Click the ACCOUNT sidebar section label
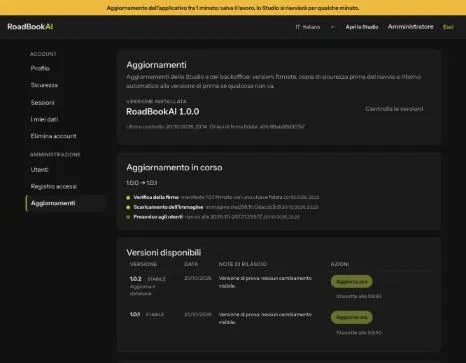Screen dimensions: 466x363 (x=43, y=54)
